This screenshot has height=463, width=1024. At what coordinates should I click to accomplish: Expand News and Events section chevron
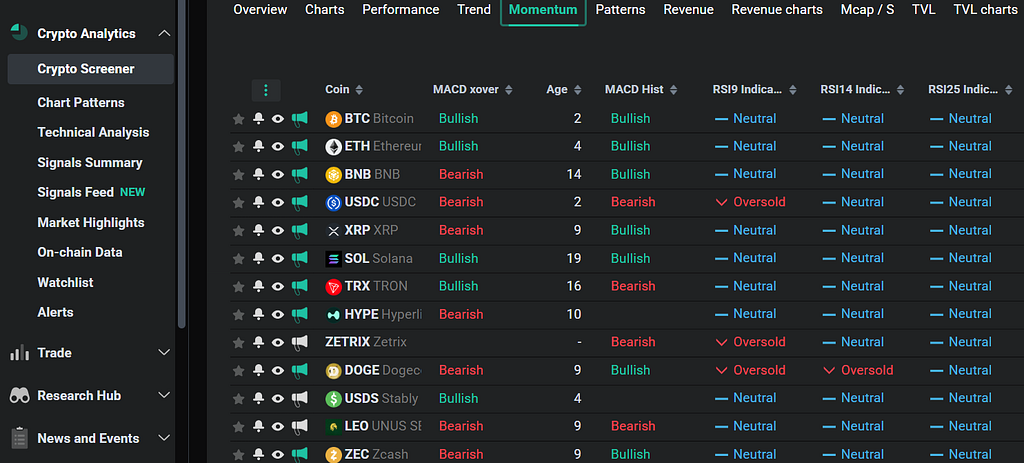pyautogui.click(x=165, y=438)
